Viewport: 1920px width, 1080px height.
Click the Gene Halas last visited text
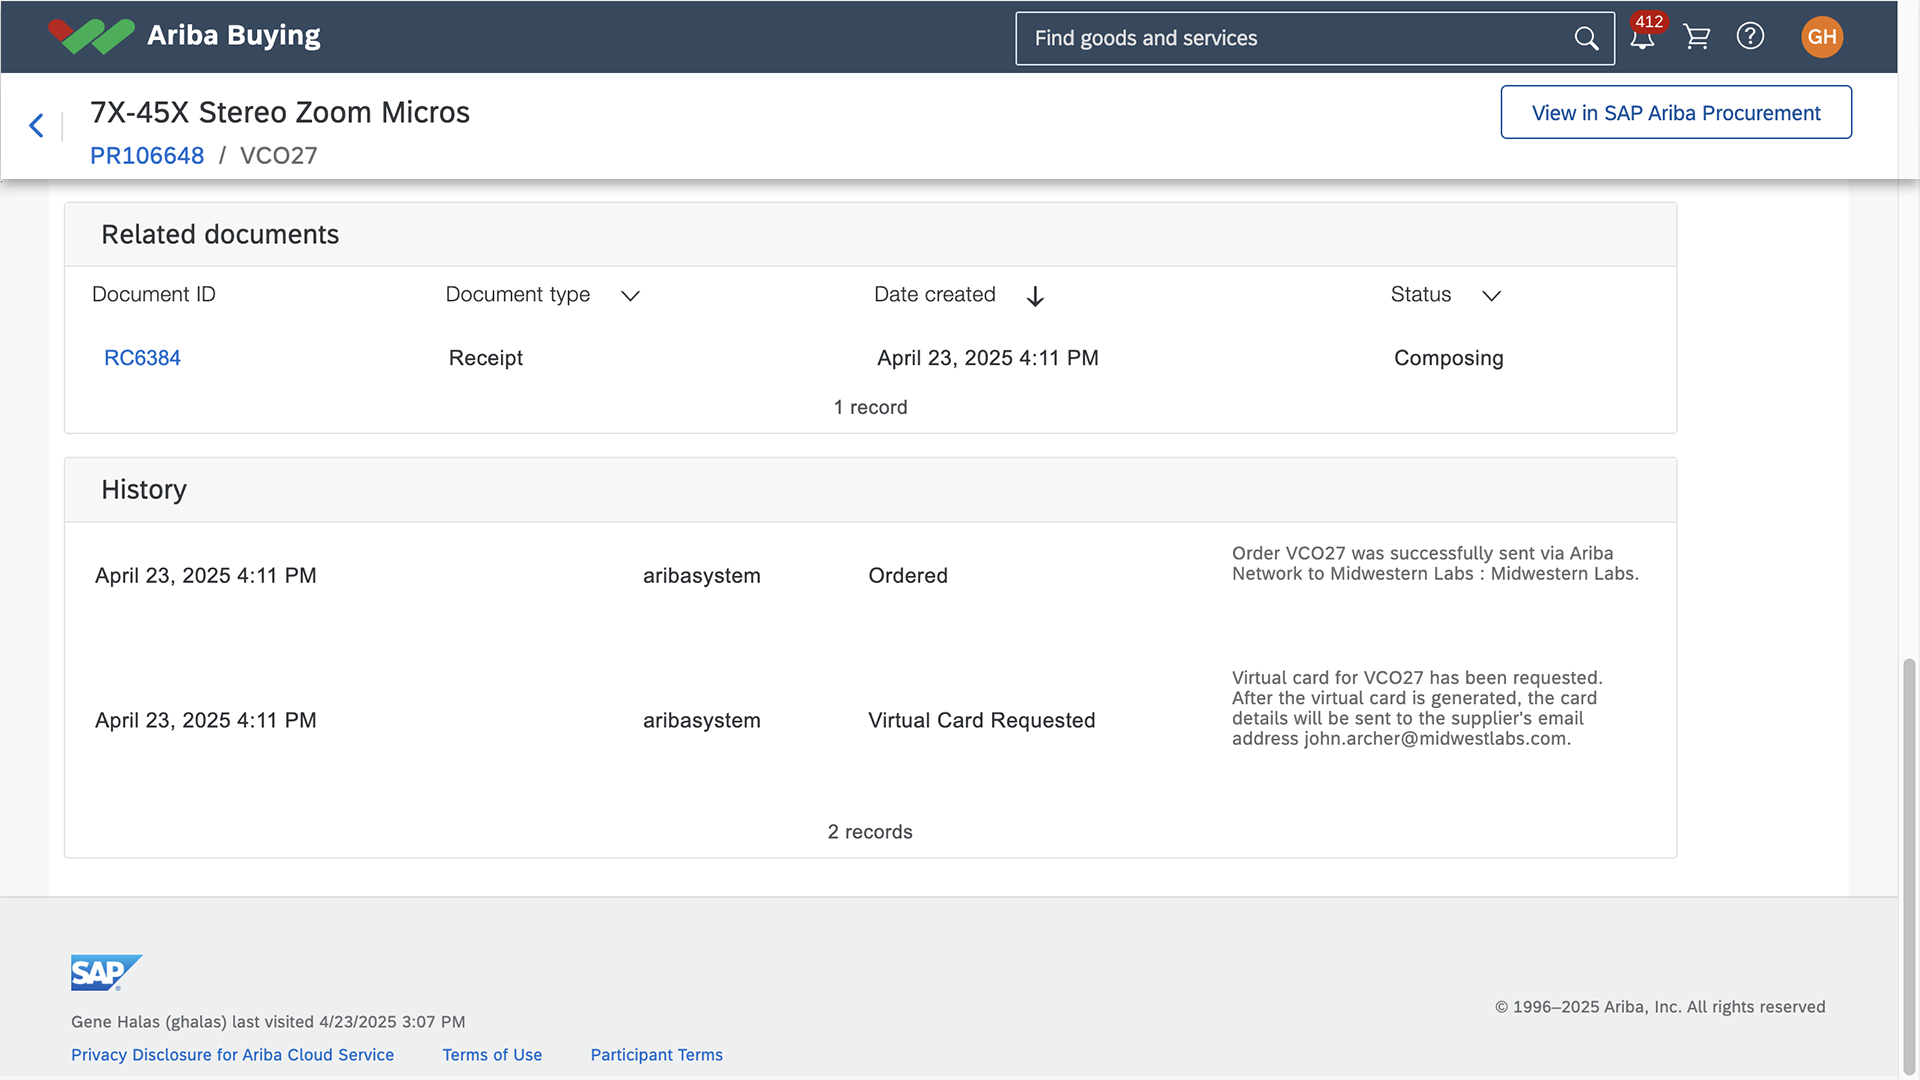[x=268, y=1022]
